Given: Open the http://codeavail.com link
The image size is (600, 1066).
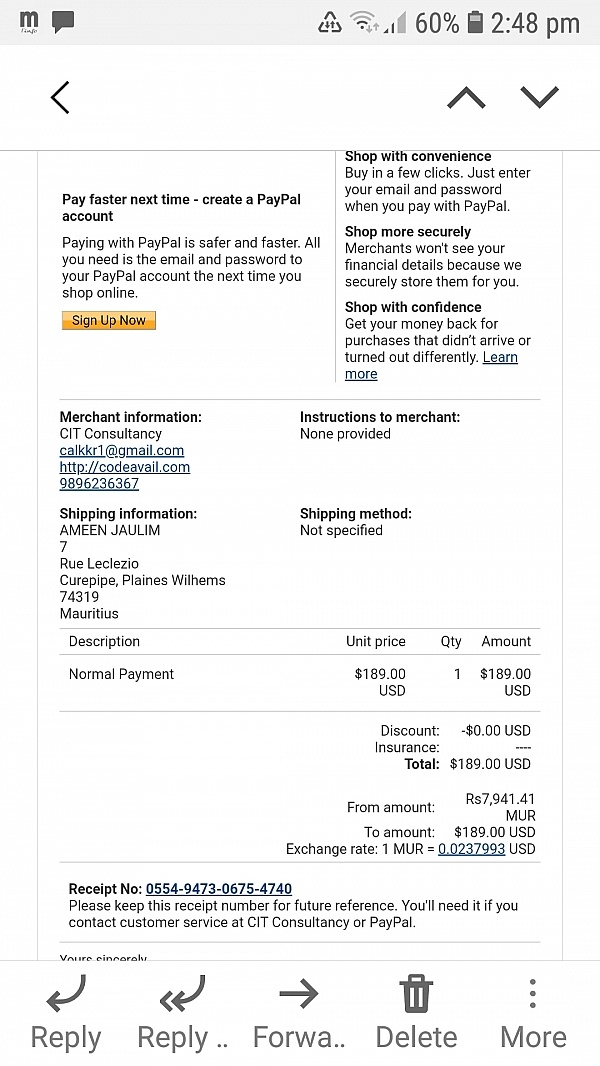Looking at the screenshot, I should (x=124, y=467).
